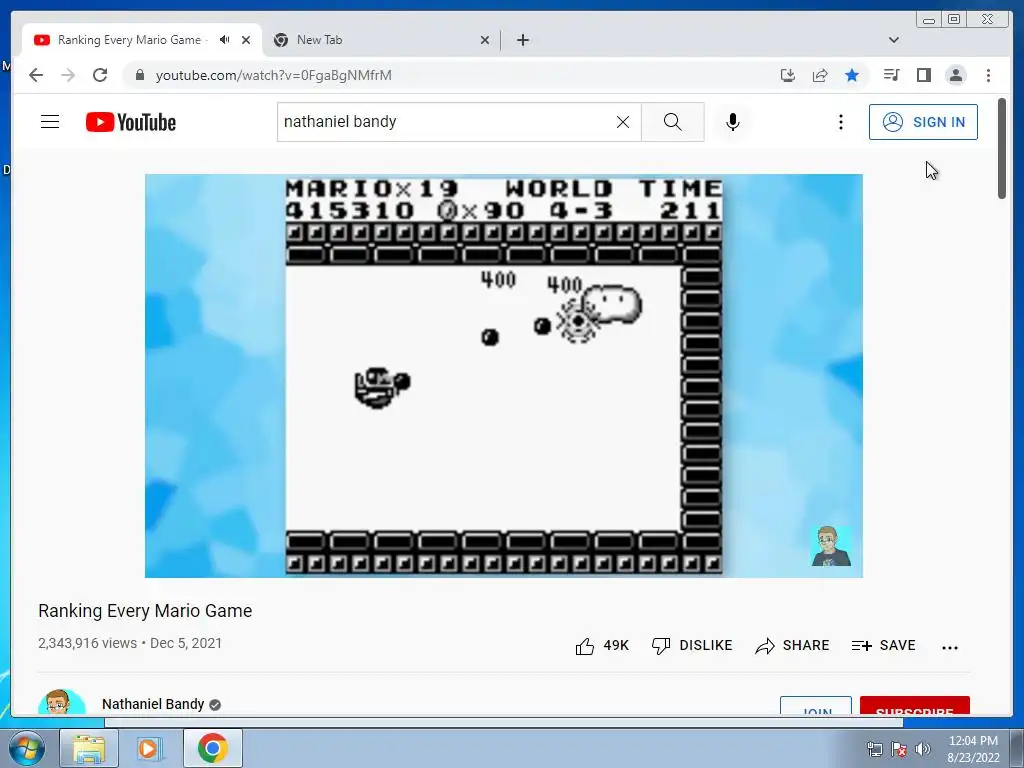Toggle Chrome side panel icon
Screen dimensions: 1024x768
tap(923, 75)
